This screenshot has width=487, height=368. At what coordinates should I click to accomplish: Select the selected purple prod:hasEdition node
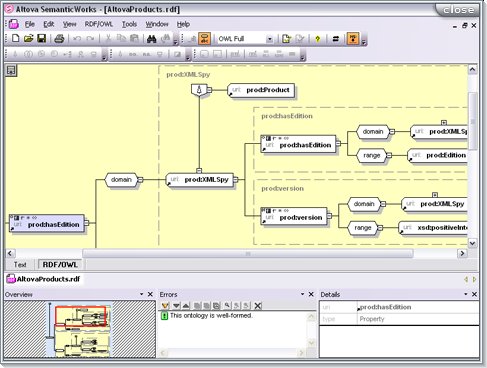(x=47, y=223)
